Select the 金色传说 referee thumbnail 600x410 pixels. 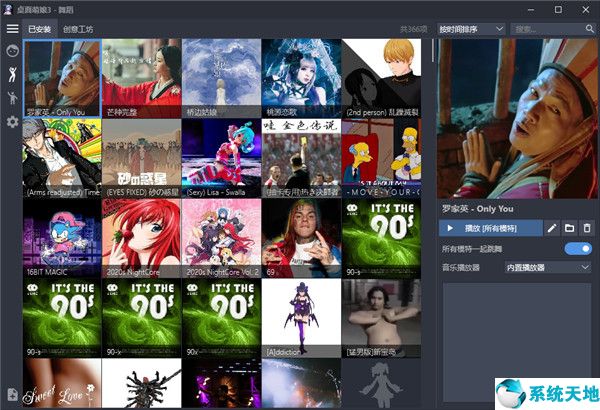click(301, 158)
